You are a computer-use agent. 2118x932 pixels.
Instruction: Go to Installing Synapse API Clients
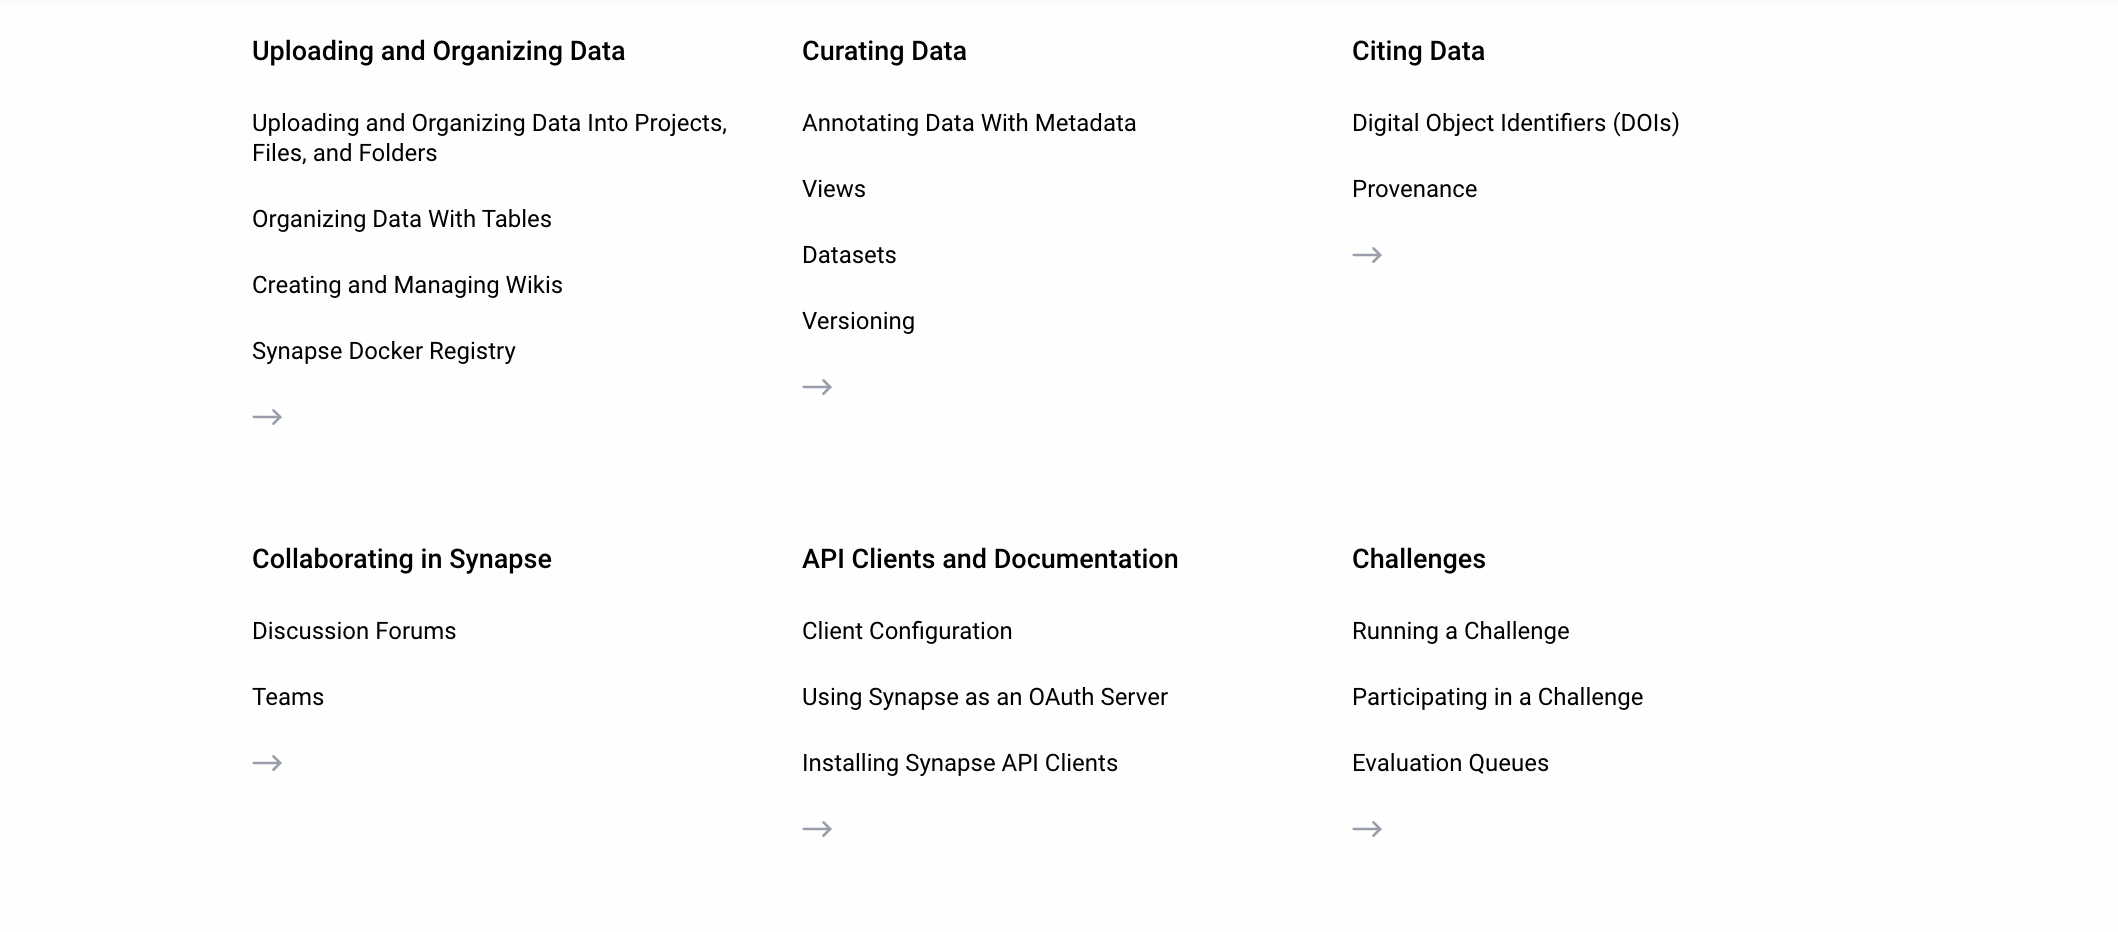[x=960, y=763]
